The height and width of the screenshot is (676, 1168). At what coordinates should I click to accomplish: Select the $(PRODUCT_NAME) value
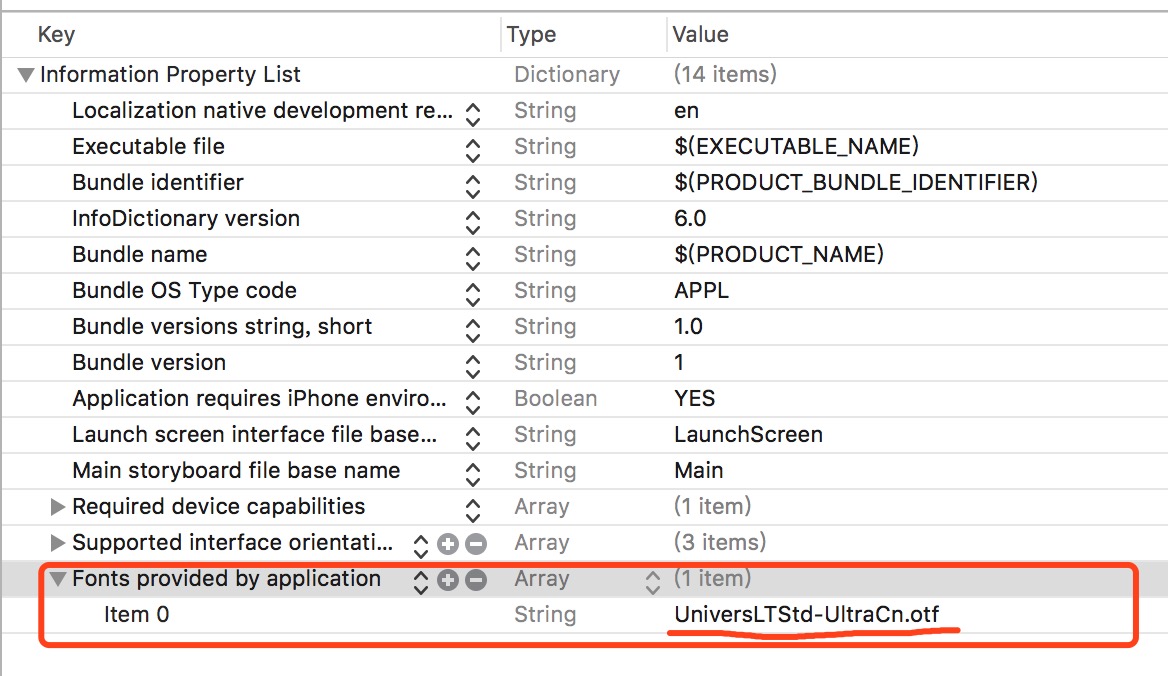(x=779, y=255)
